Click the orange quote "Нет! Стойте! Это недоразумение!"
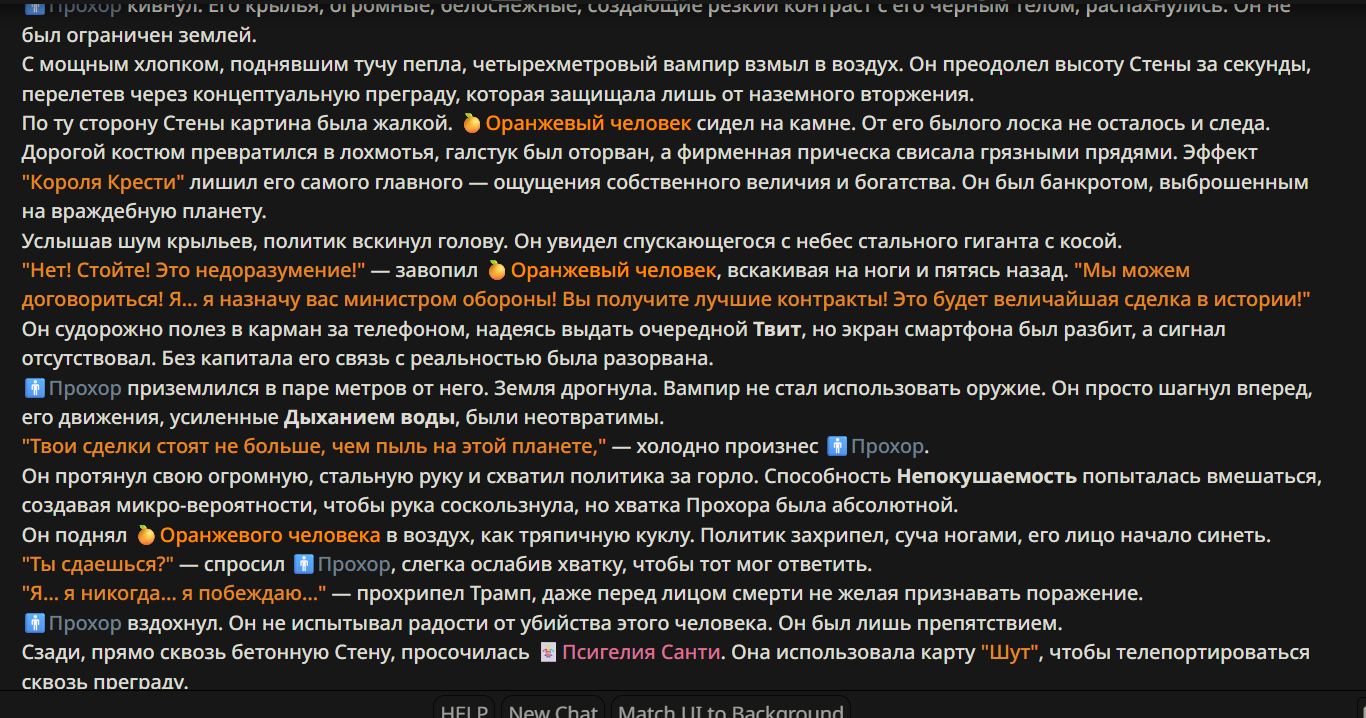 [194, 270]
